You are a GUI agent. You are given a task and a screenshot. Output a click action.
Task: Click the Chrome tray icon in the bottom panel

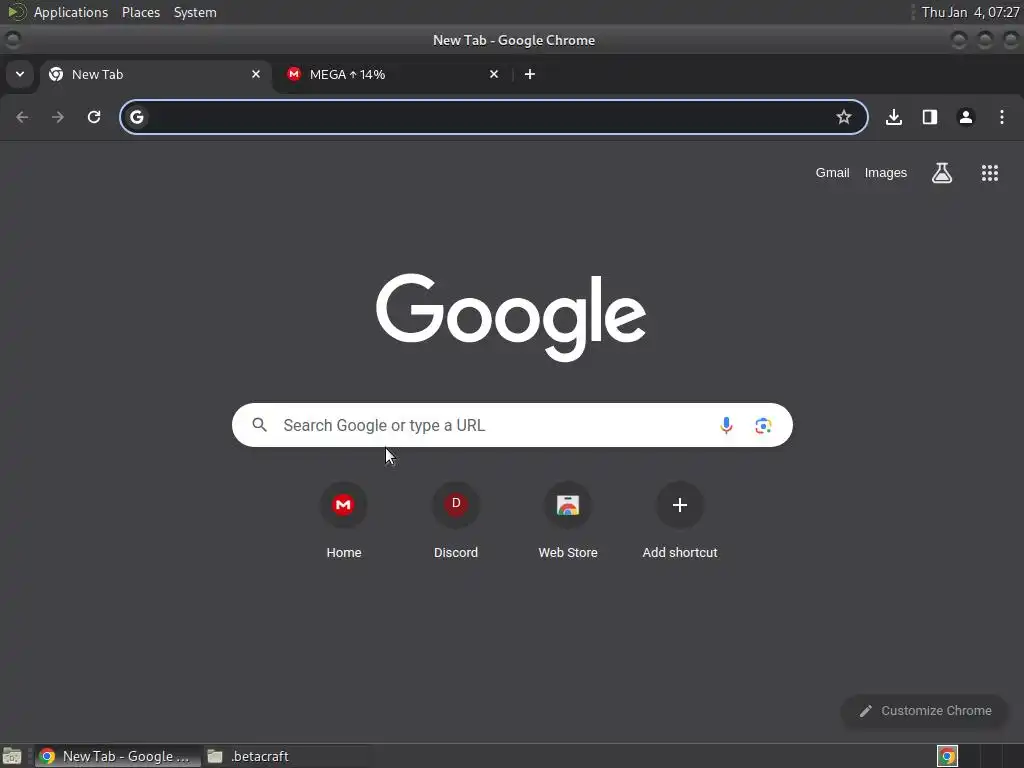[x=948, y=756]
